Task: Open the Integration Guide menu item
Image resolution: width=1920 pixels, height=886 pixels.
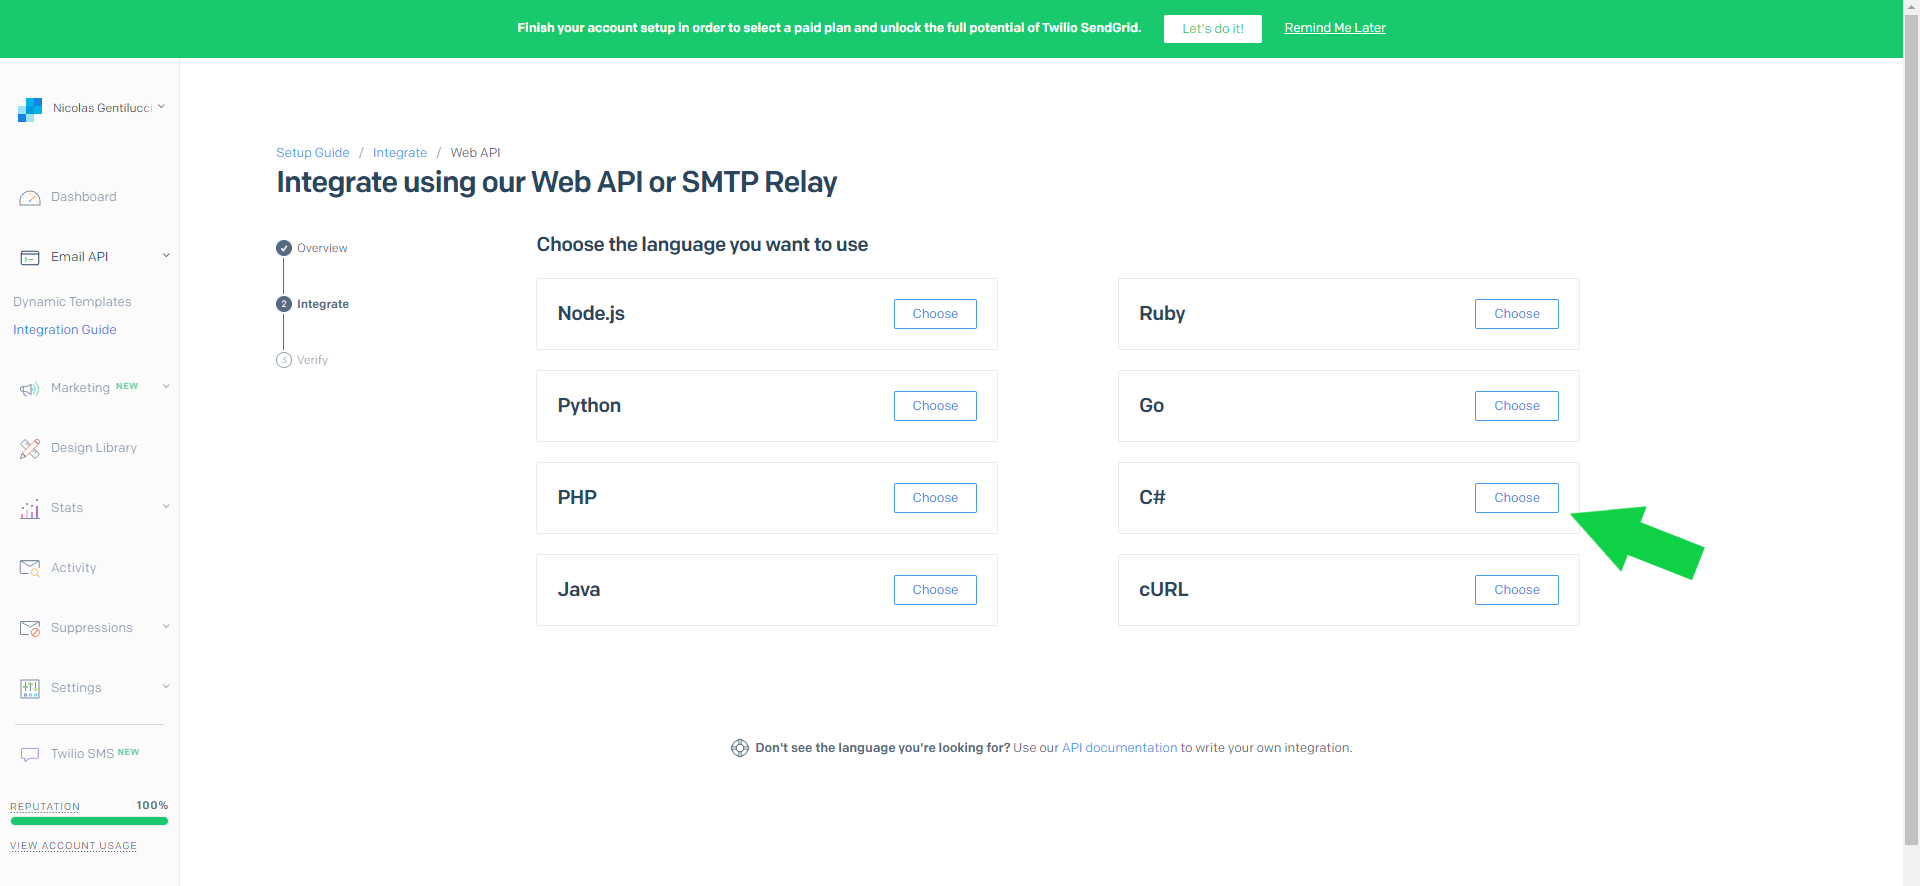Action: pyautogui.click(x=65, y=330)
